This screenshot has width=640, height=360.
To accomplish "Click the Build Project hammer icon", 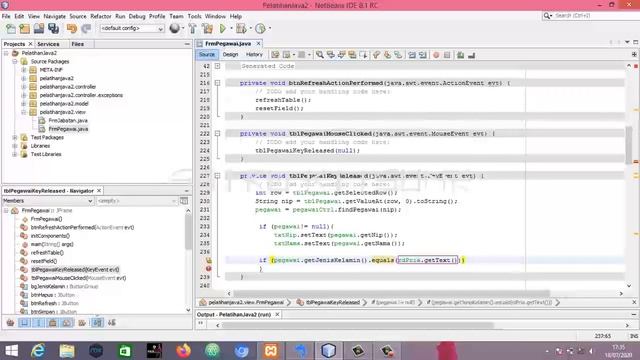I will 193,29.
